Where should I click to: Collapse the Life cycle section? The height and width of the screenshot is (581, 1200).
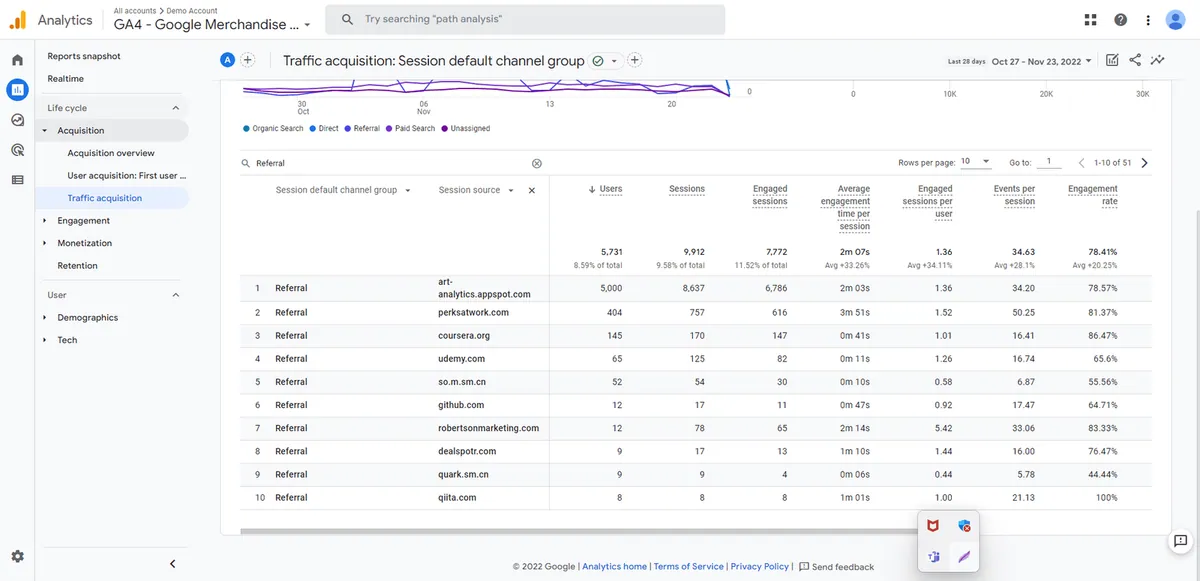point(175,108)
